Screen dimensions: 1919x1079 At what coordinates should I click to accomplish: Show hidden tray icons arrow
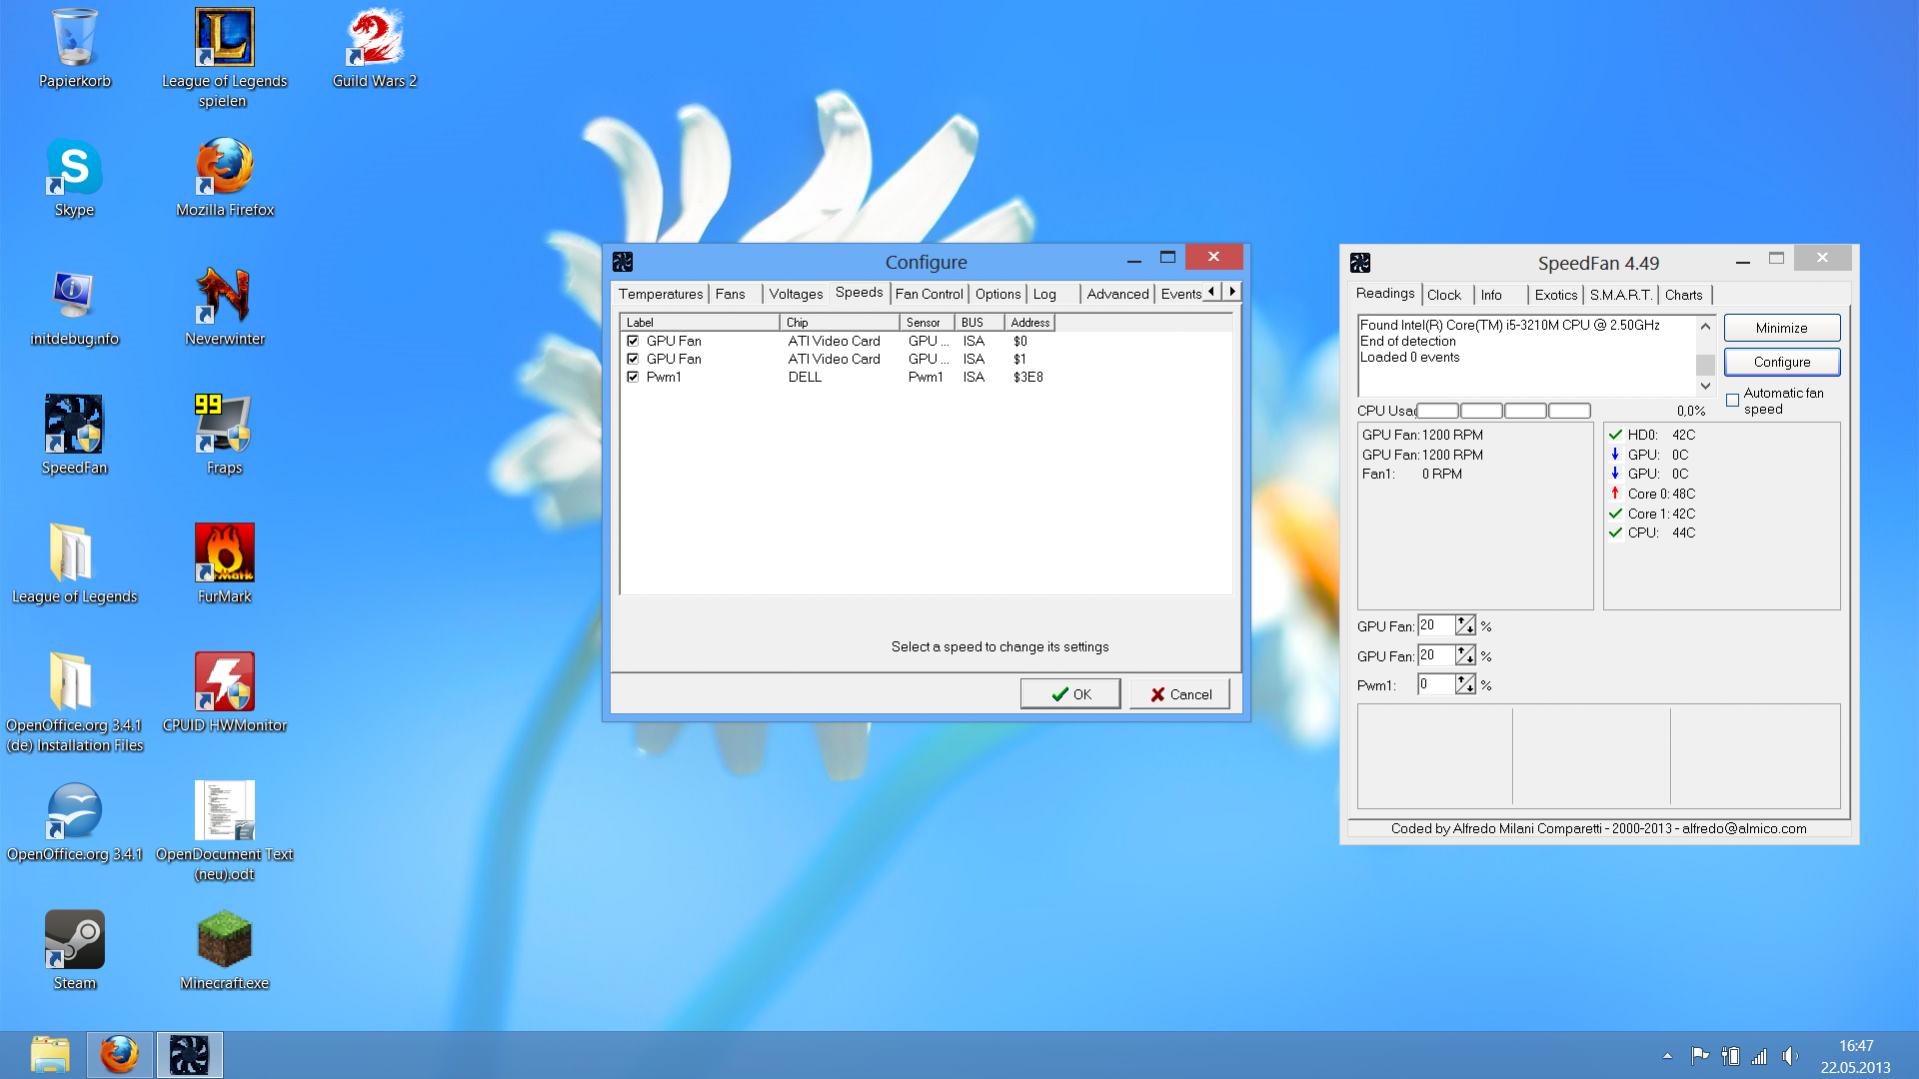pyautogui.click(x=1667, y=1056)
